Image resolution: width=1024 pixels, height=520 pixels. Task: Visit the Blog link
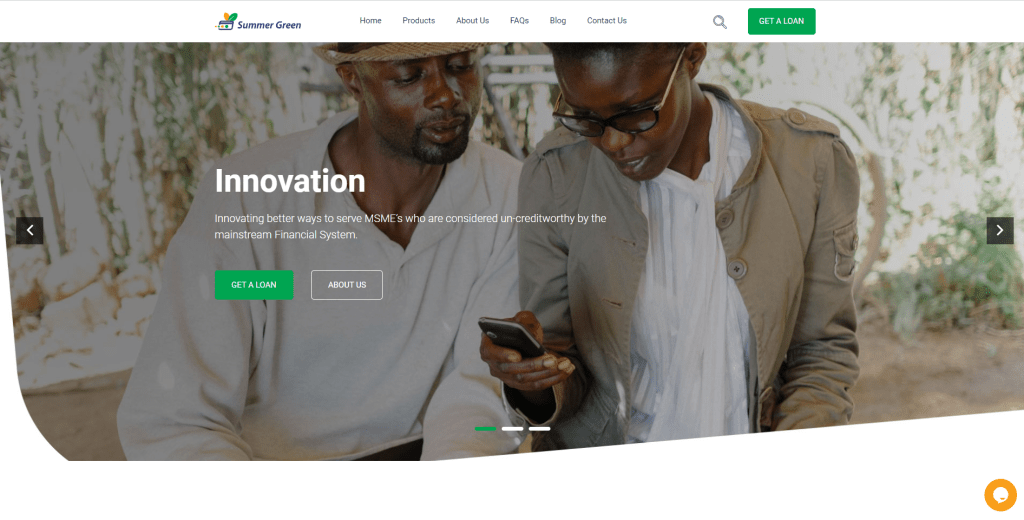pos(558,21)
